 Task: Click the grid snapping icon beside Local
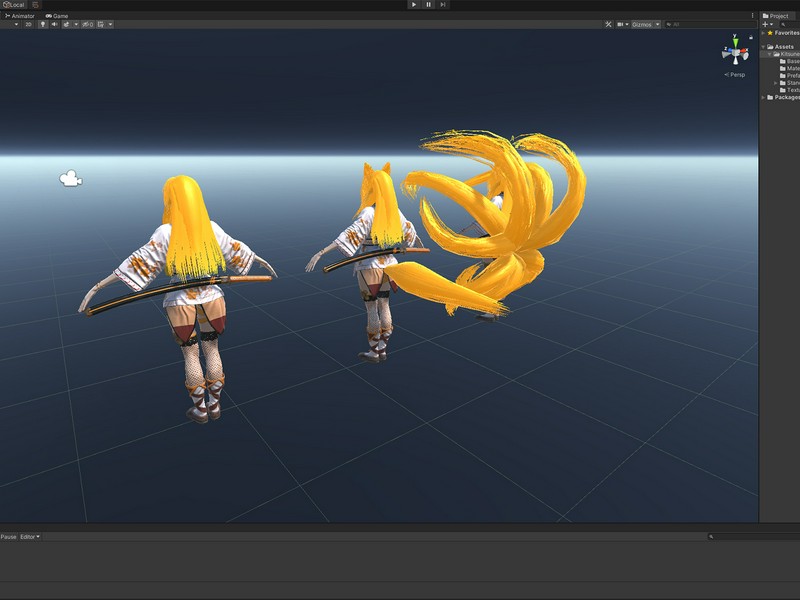click(35, 5)
